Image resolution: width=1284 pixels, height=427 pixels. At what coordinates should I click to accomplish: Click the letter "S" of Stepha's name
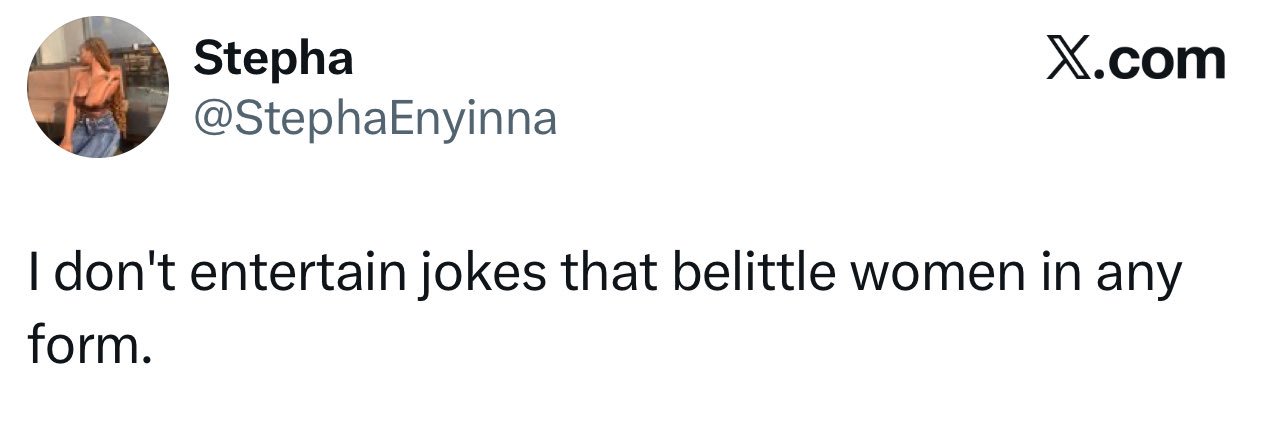tap(207, 58)
